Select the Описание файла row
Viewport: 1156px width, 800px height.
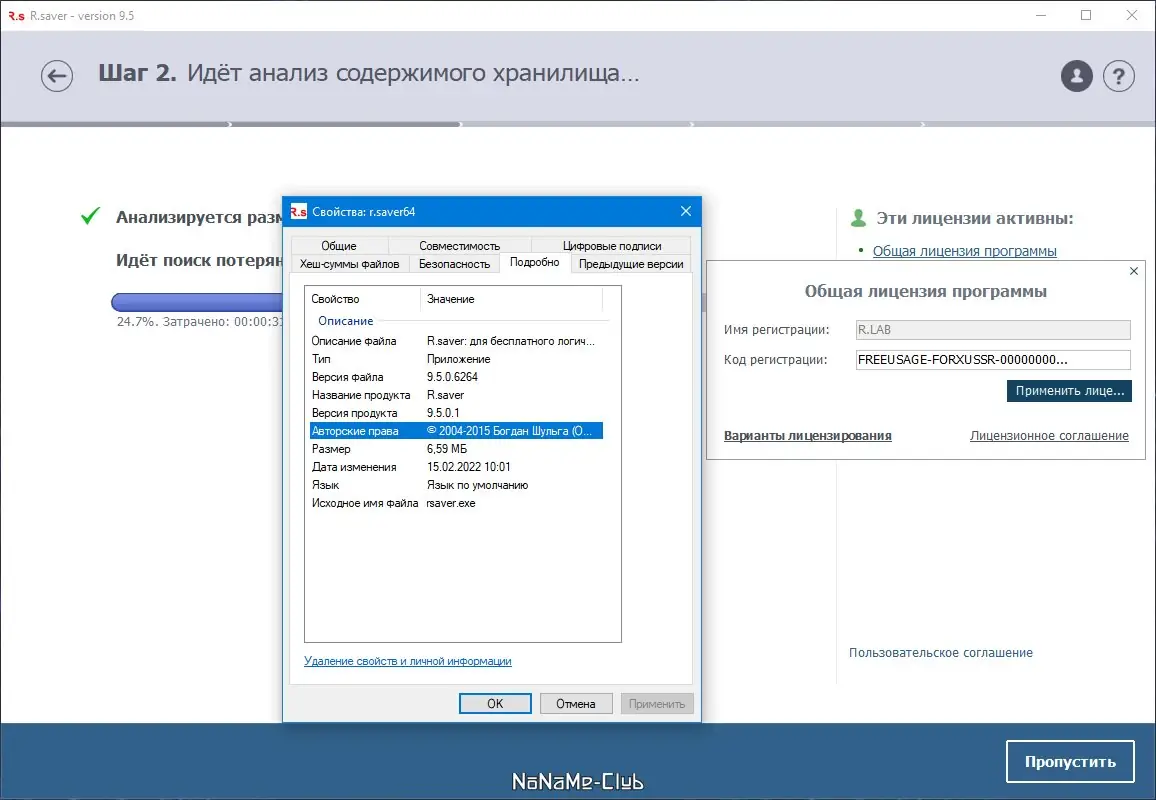(456, 341)
